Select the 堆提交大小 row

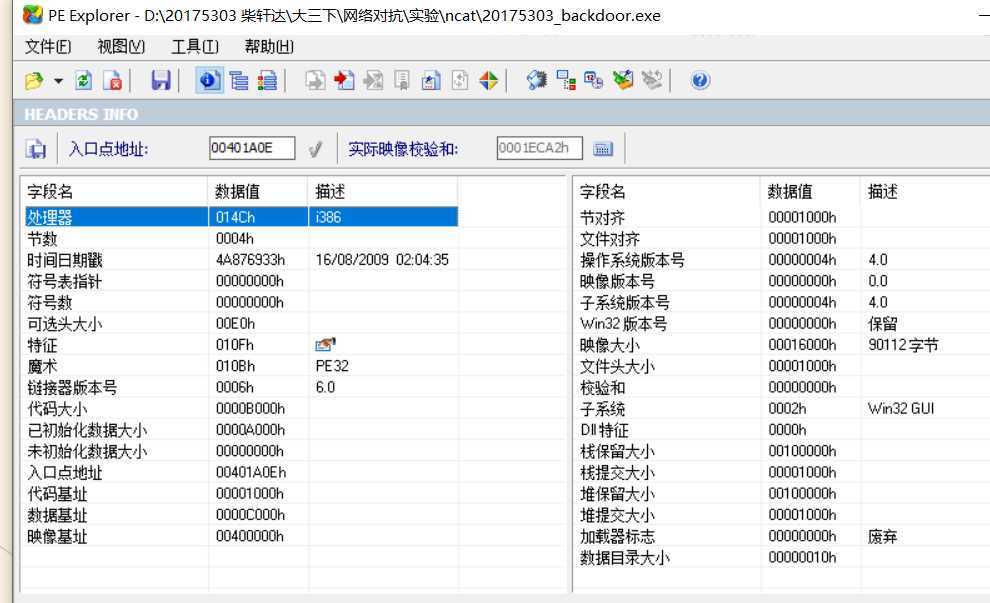[x=783, y=515]
